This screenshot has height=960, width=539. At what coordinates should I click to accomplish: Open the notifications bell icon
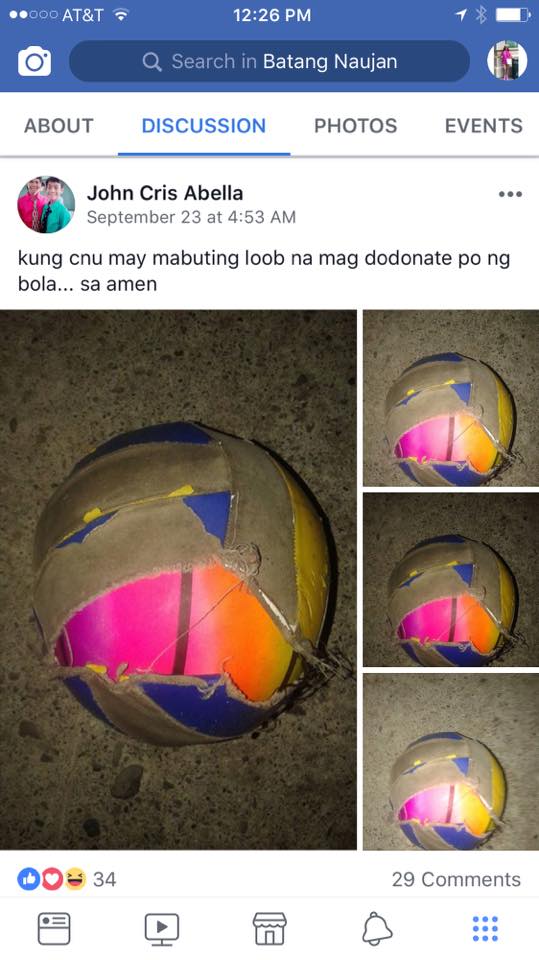point(377,929)
